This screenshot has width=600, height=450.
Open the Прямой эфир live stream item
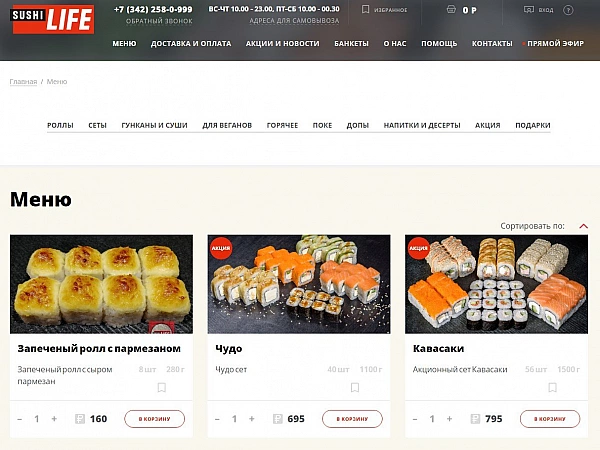[x=555, y=44]
